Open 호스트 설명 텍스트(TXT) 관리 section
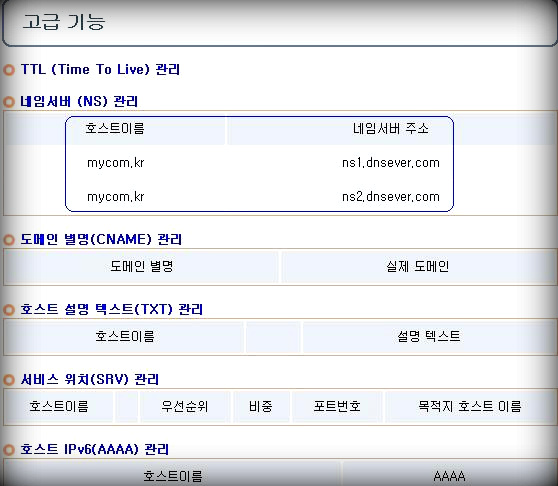The width and height of the screenshot is (558, 486). pos(111,309)
